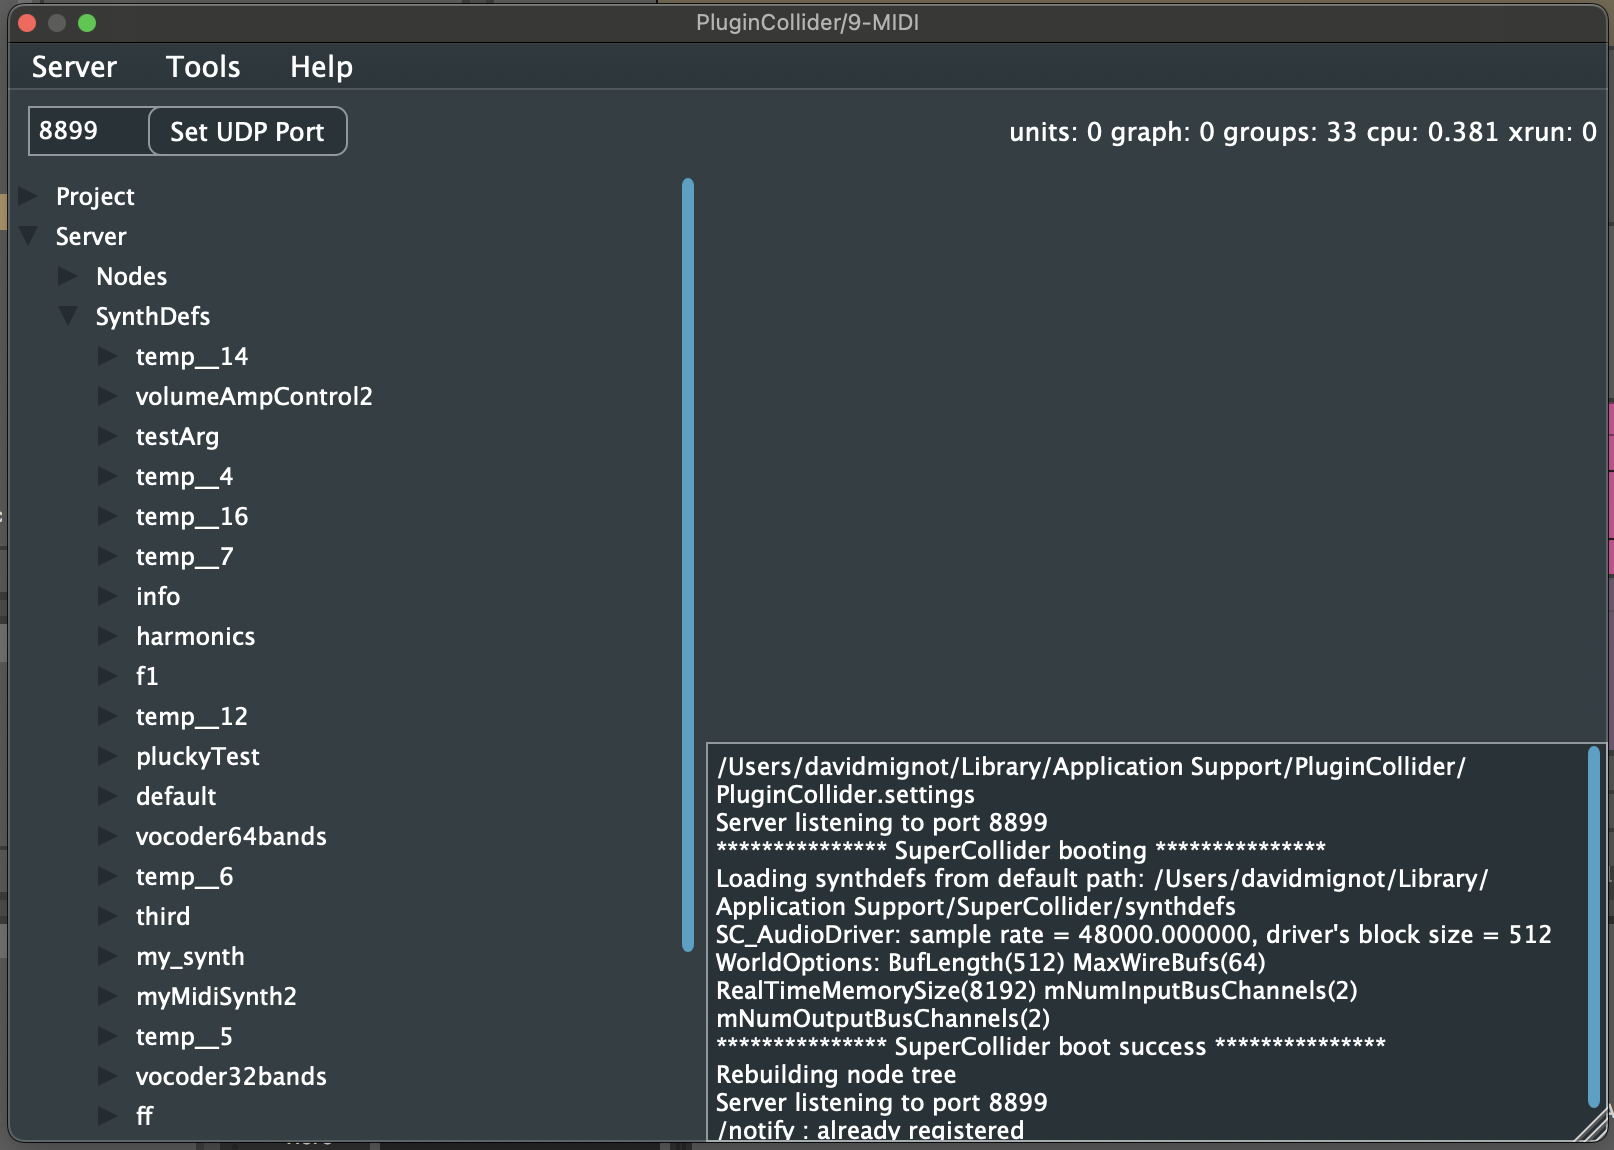This screenshot has width=1614, height=1150.
Task: Select the pluckyTest synthdef
Action: point(197,757)
